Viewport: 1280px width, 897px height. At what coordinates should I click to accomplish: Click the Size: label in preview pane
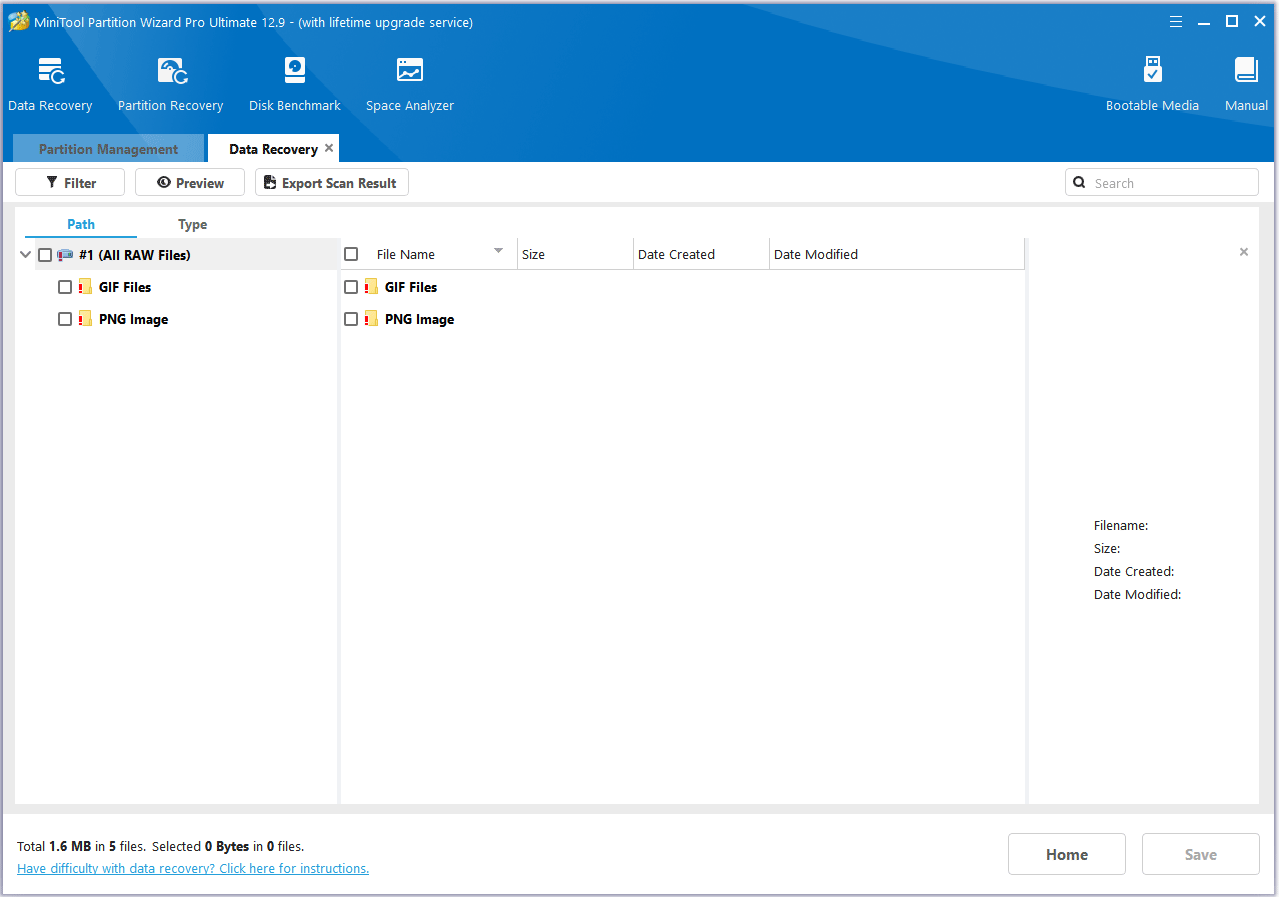(x=1107, y=548)
